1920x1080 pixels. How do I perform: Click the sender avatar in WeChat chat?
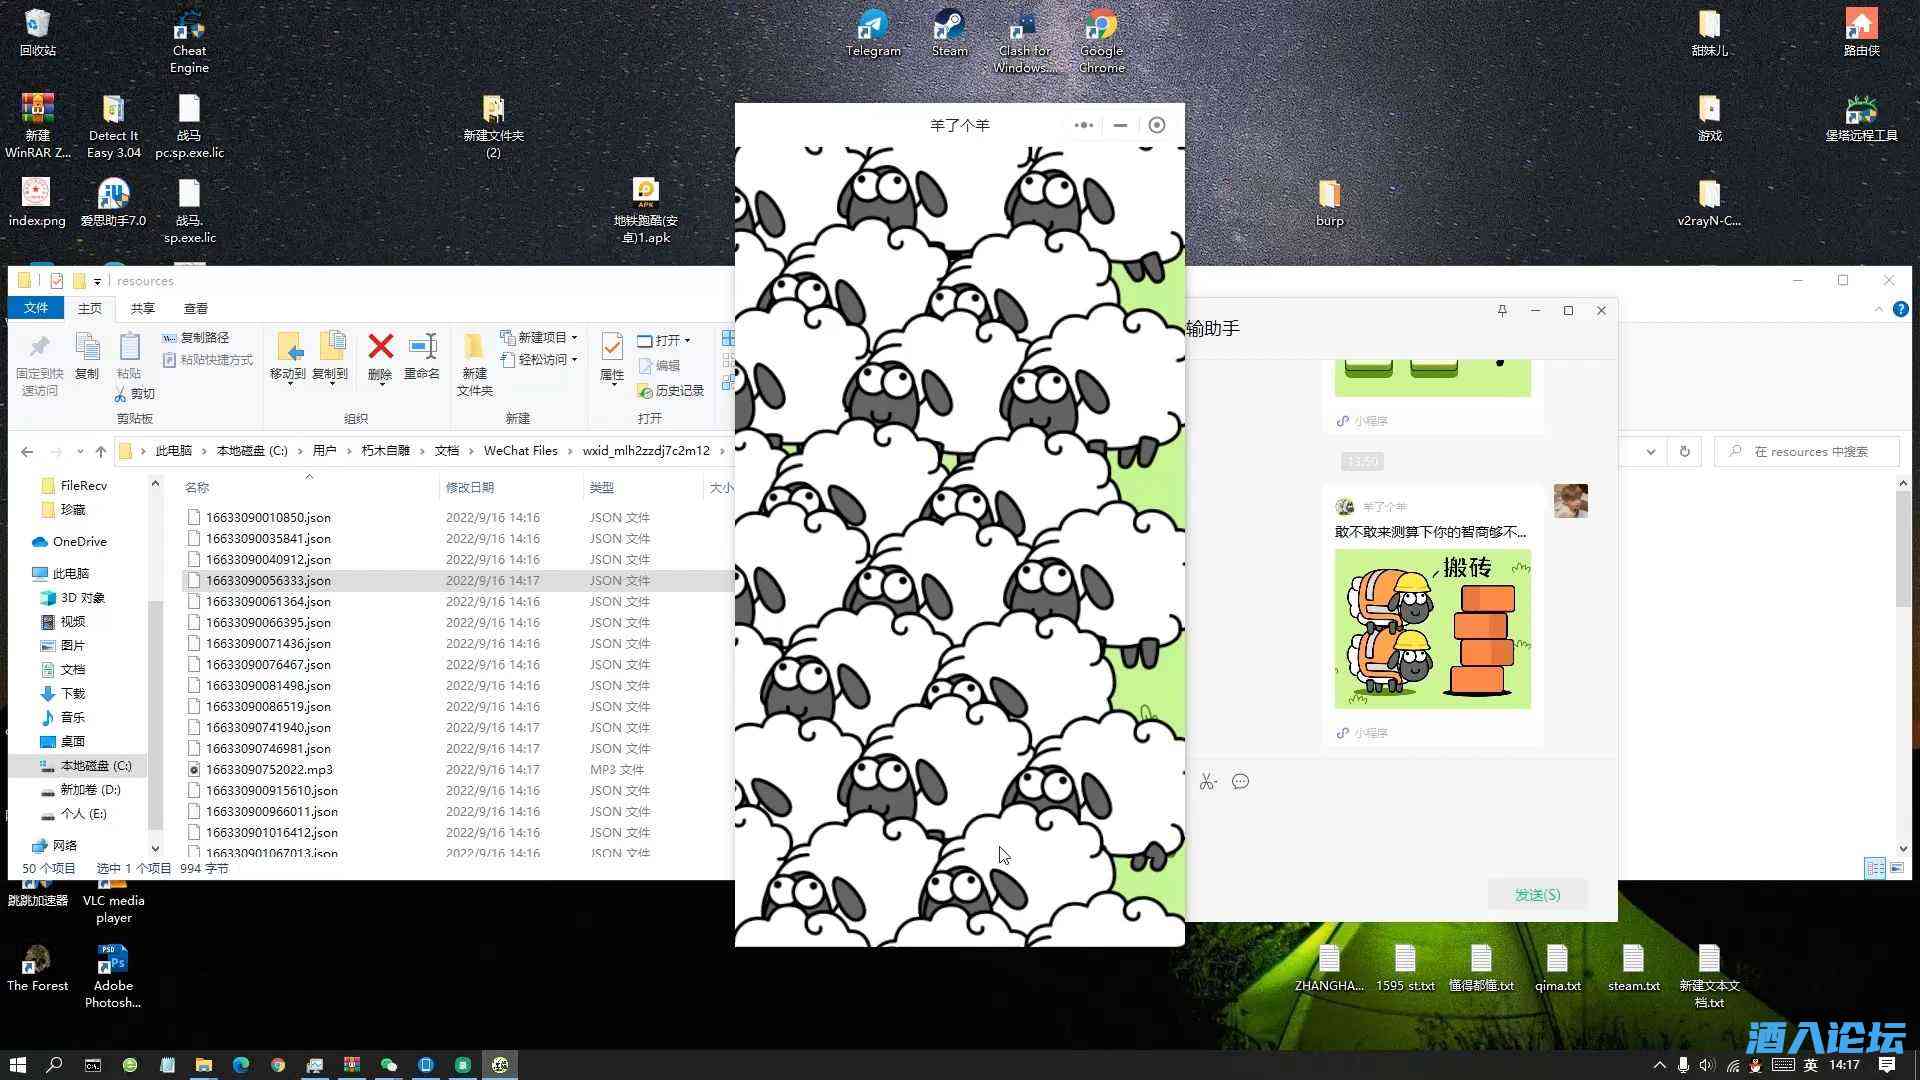coord(1570,501)
